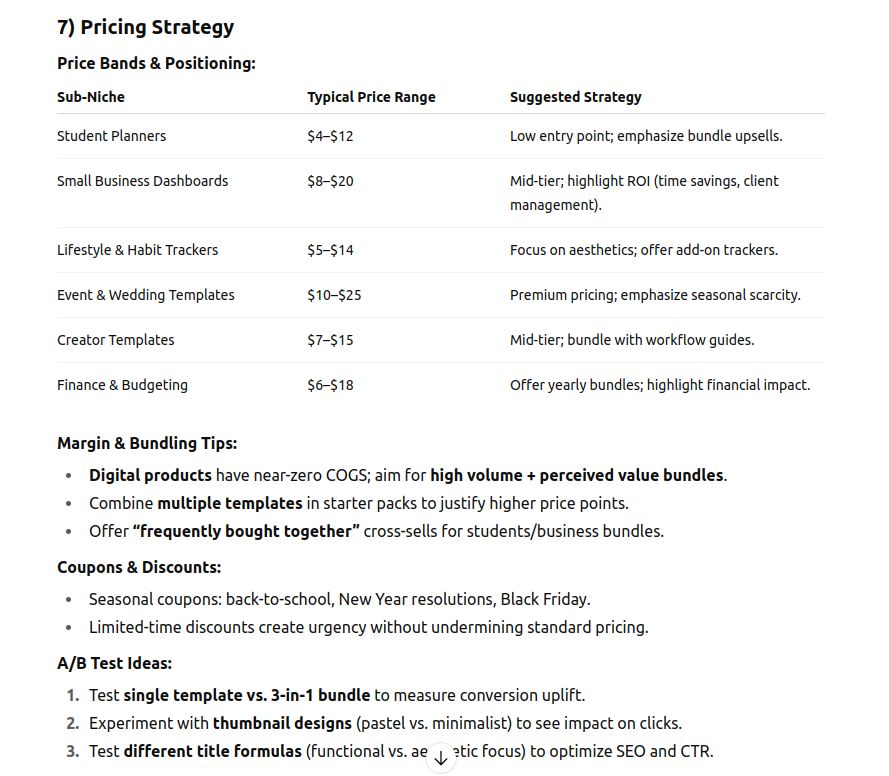Click the bold "Digital products" text

150,475
